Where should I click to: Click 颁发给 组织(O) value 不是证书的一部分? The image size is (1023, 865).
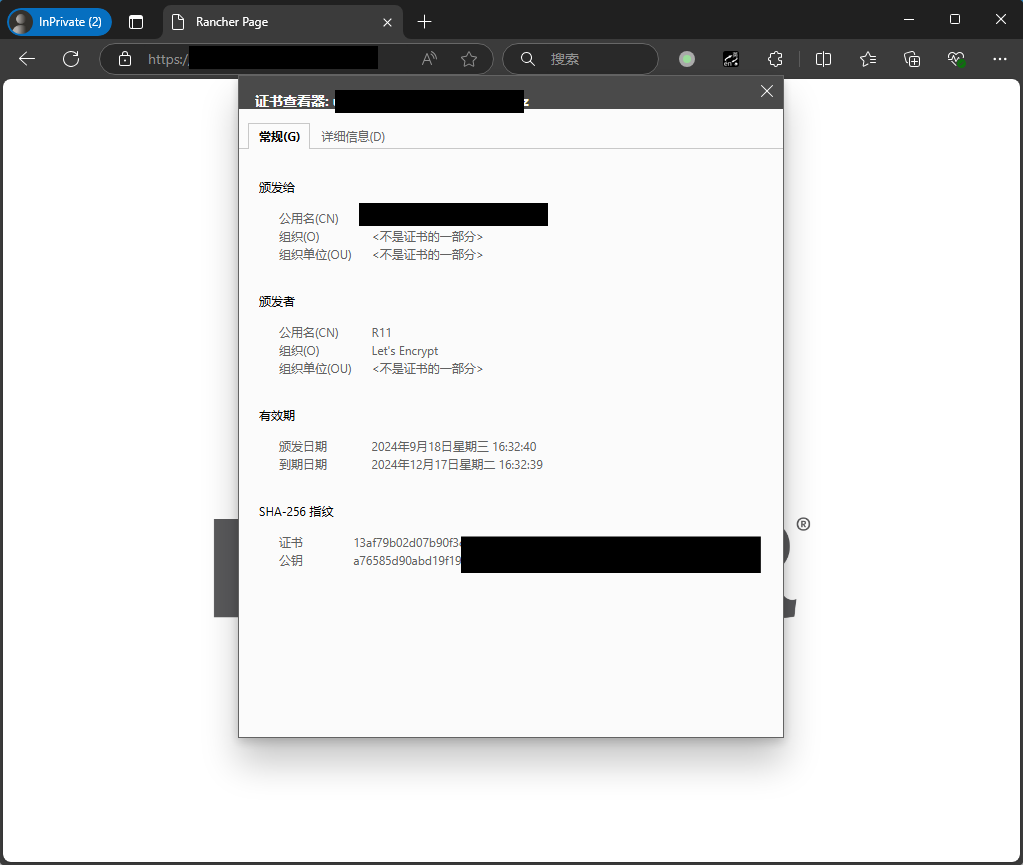[427, 237]
